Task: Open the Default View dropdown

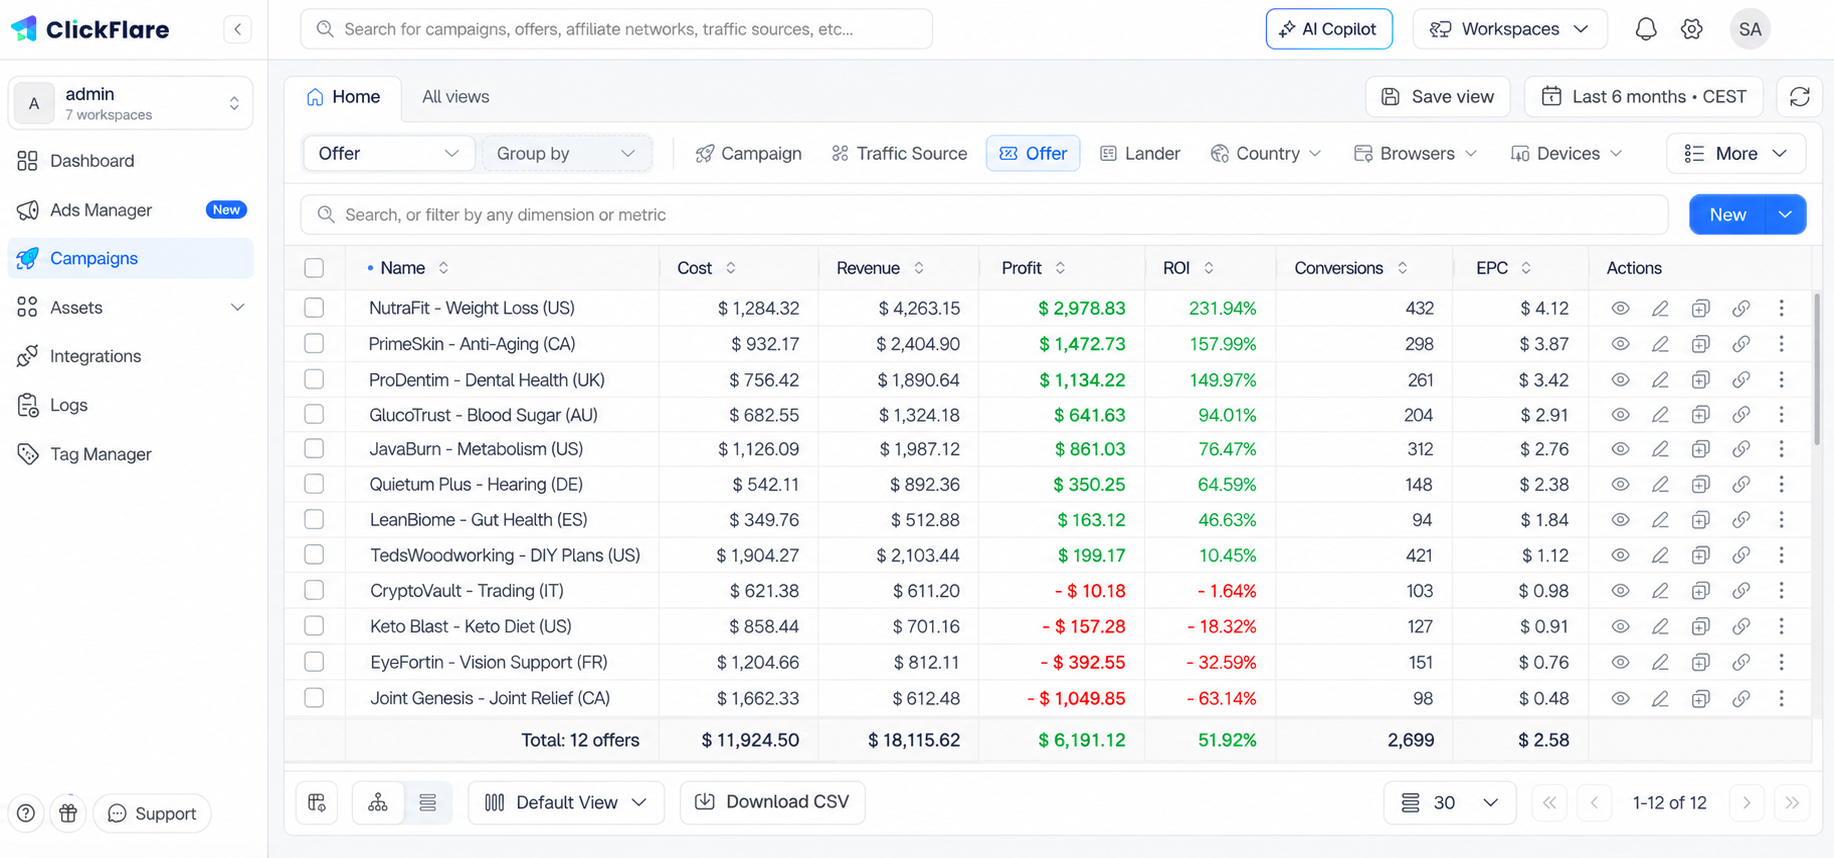Action: [566, 802]
